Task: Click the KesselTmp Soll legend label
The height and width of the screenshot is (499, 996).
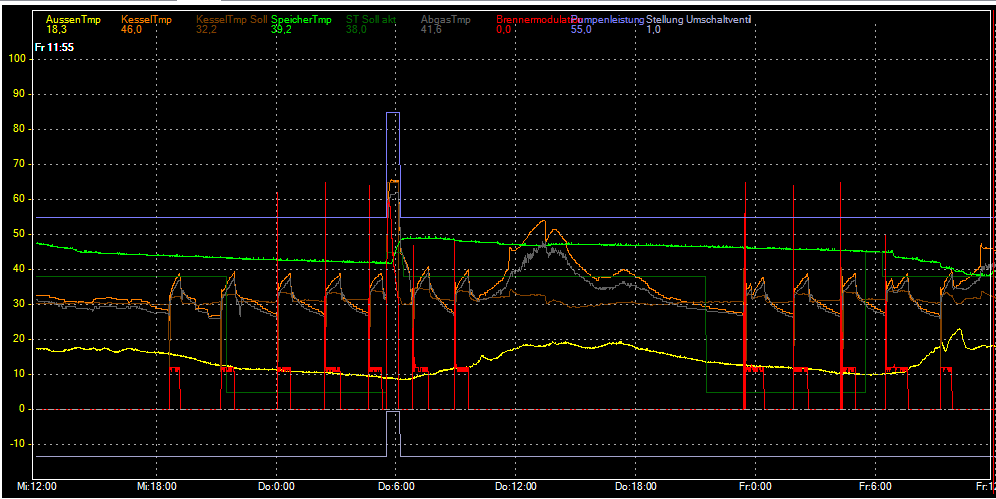Action: click(232, 20)
